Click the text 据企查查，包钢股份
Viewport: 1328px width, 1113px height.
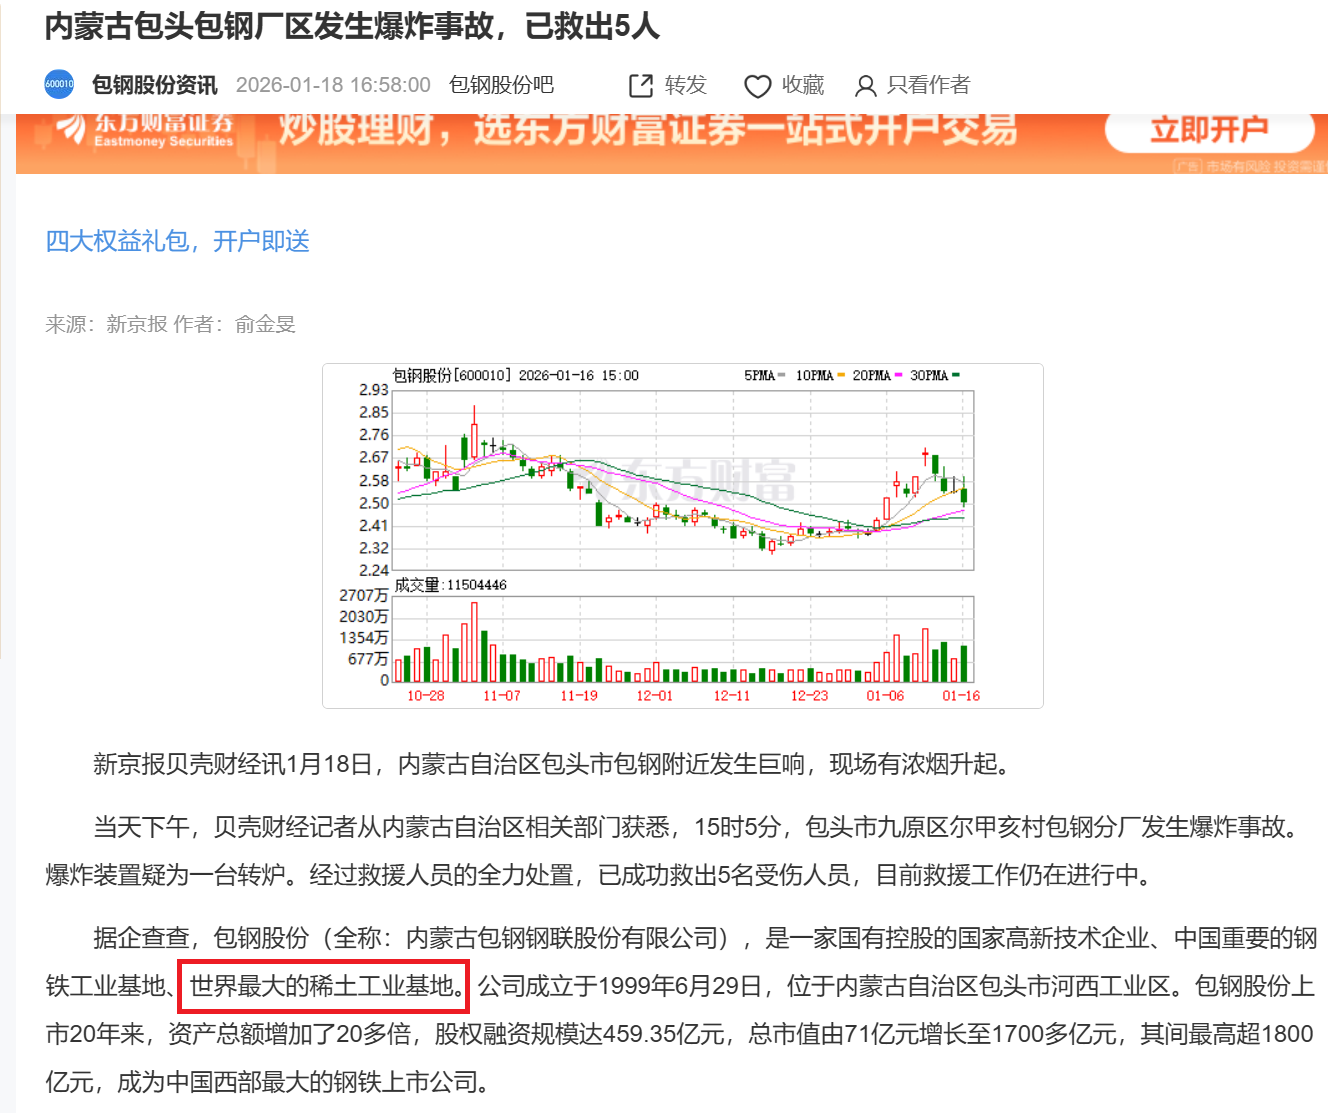coord(201,938)
